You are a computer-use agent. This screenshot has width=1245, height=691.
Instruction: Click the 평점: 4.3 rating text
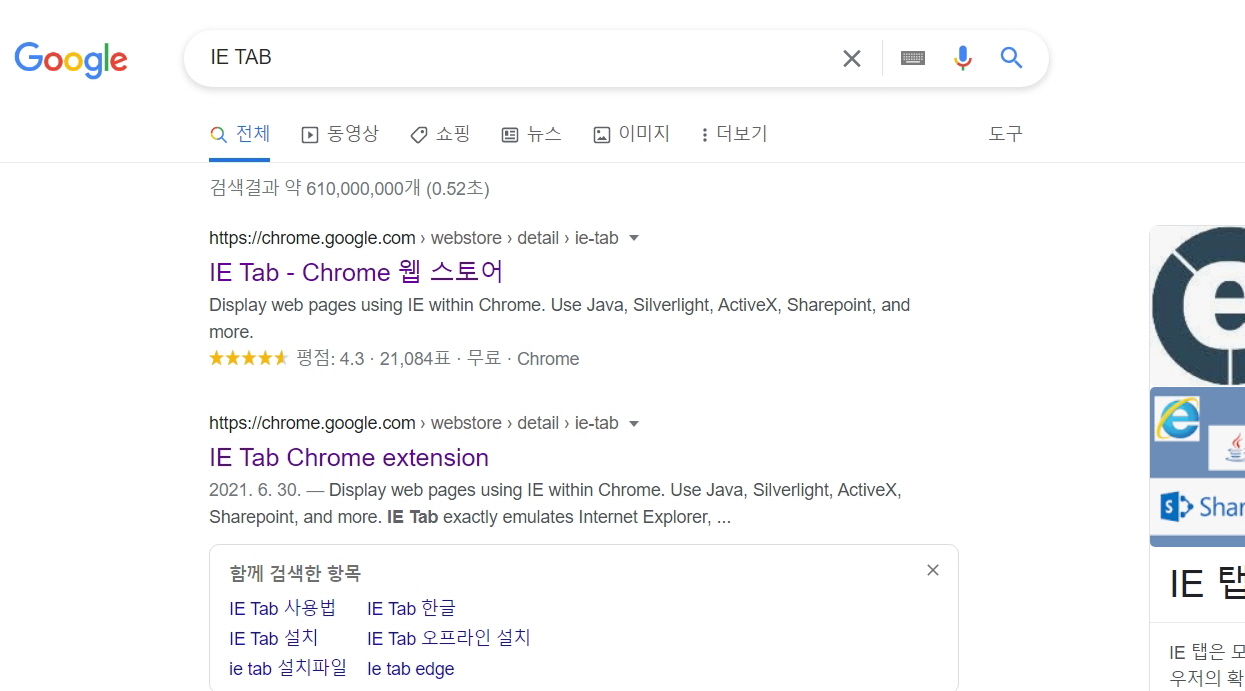pos(330,358)
